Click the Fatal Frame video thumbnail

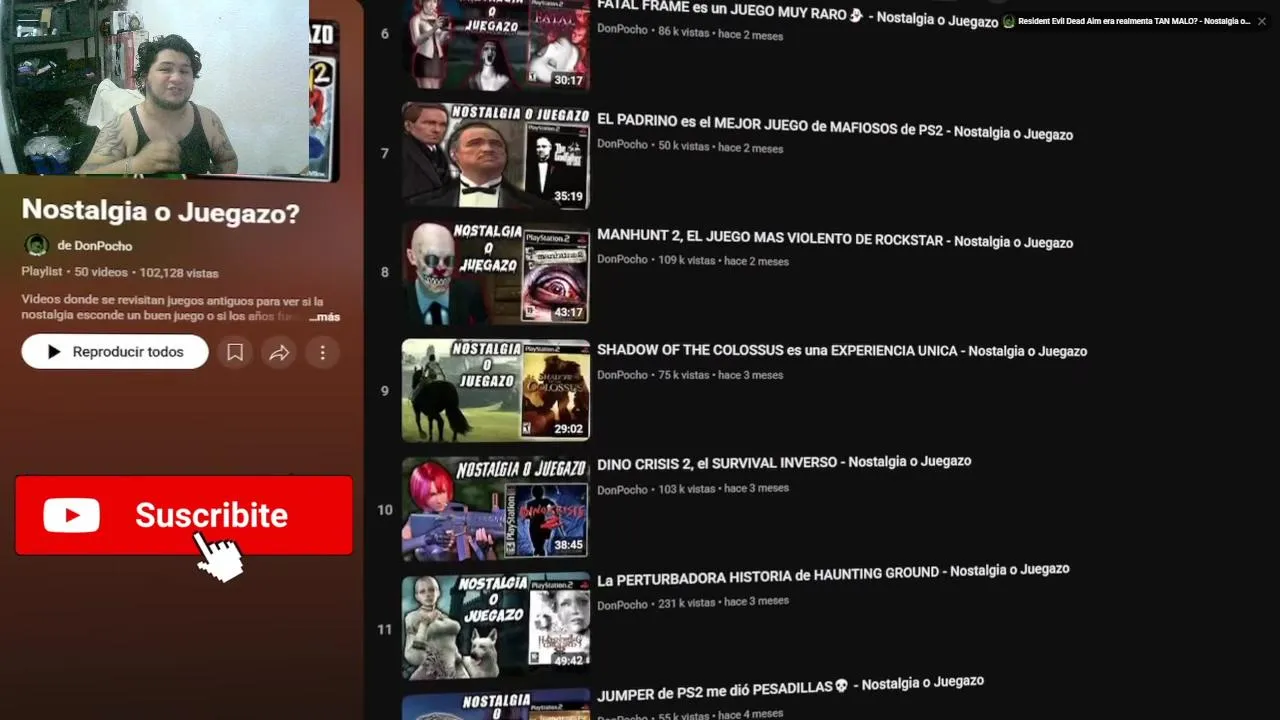(496, 45)
